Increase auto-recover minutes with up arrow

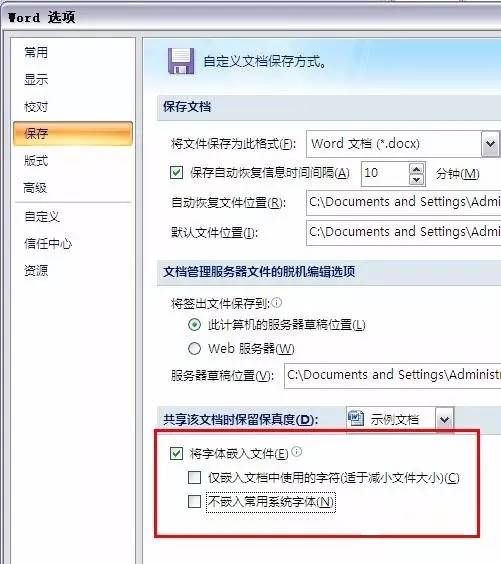[x=416, y=168]
